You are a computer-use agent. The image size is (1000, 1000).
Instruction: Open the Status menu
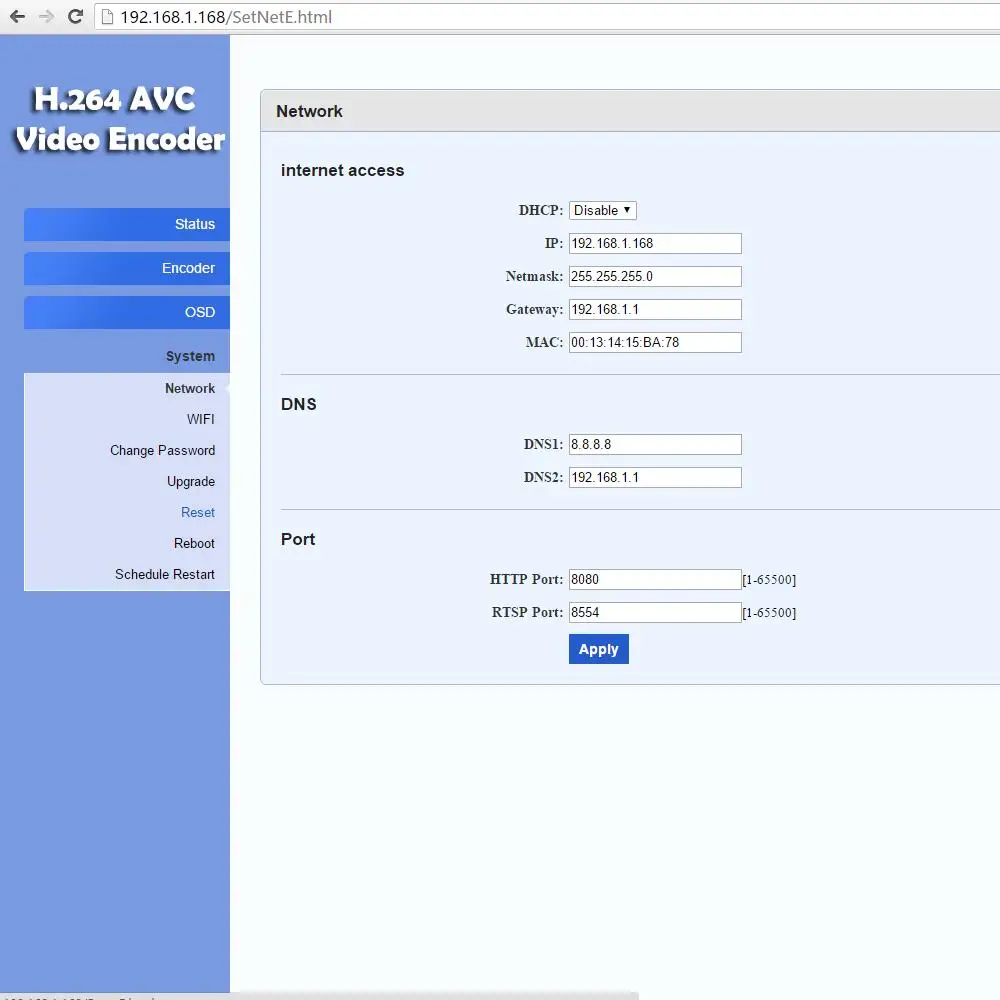click(x=127, y=224)
